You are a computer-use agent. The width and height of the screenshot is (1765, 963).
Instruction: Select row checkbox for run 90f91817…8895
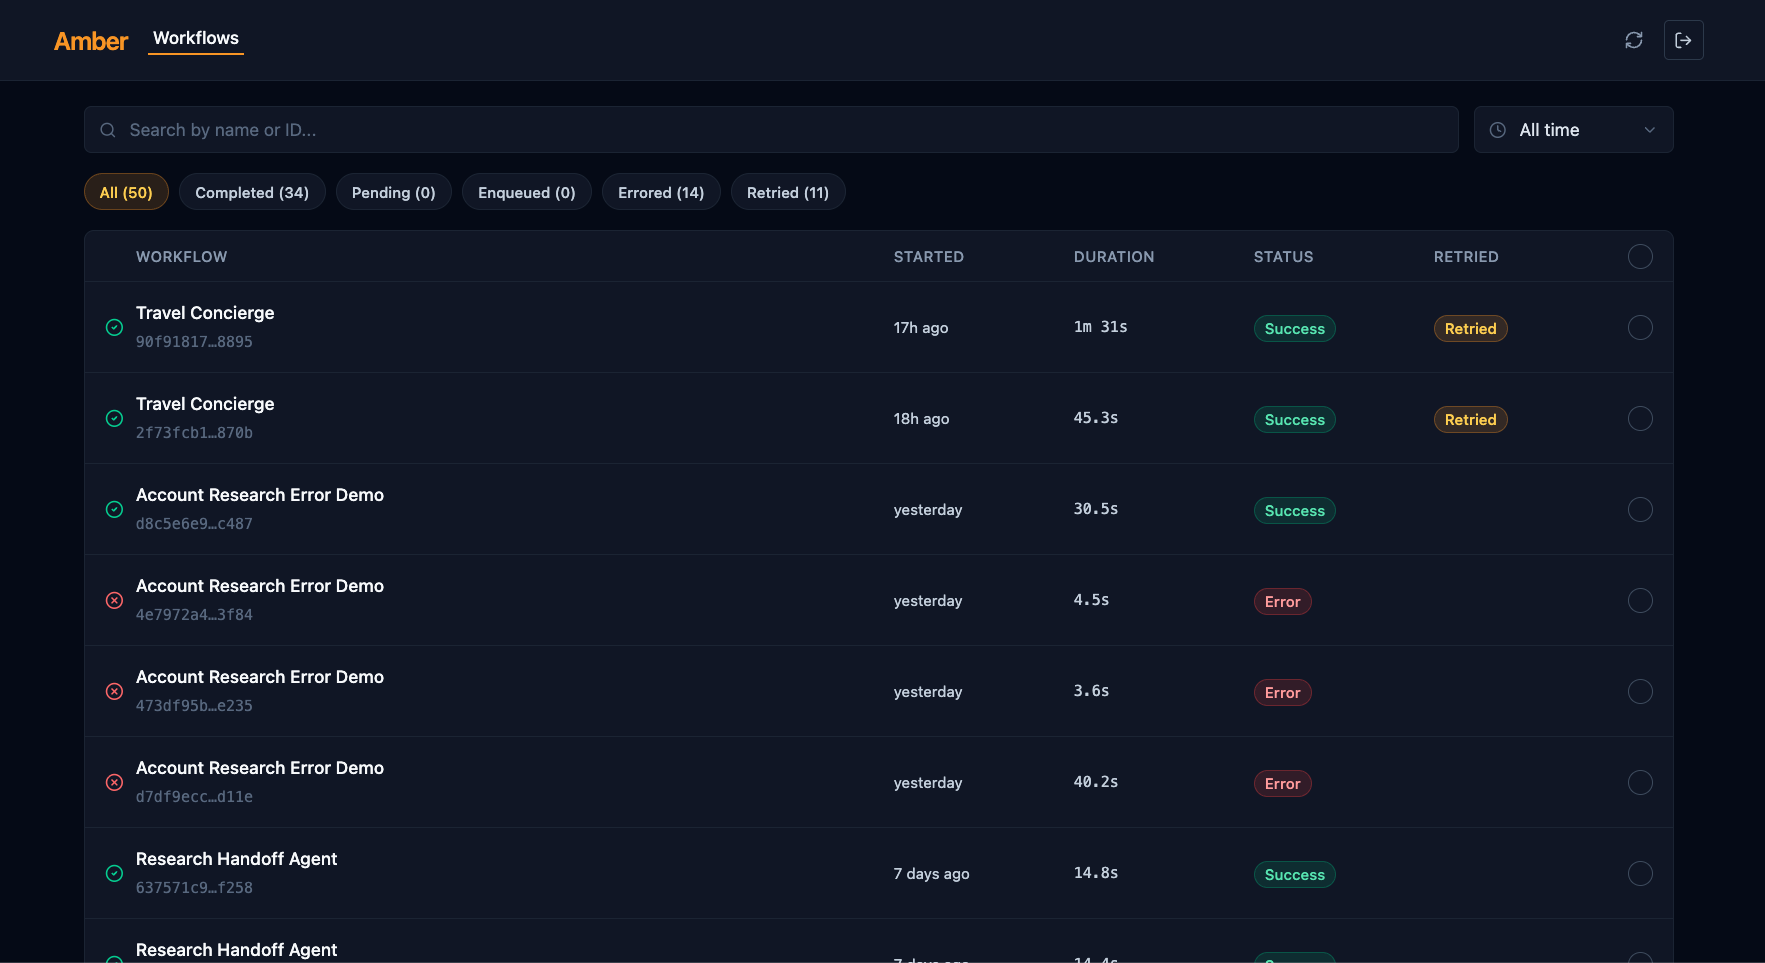pos(1640,327)
